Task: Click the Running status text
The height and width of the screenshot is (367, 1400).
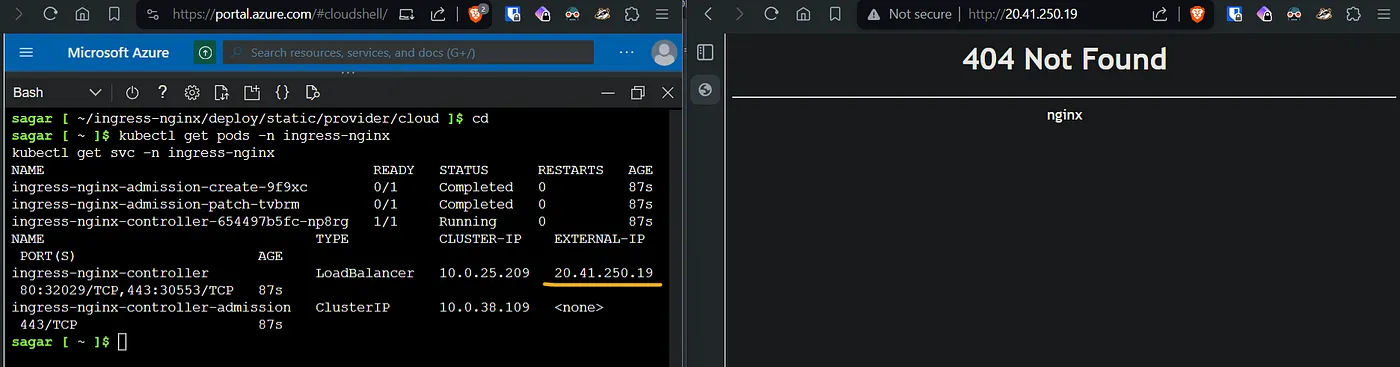Action: tap(468, 221)
